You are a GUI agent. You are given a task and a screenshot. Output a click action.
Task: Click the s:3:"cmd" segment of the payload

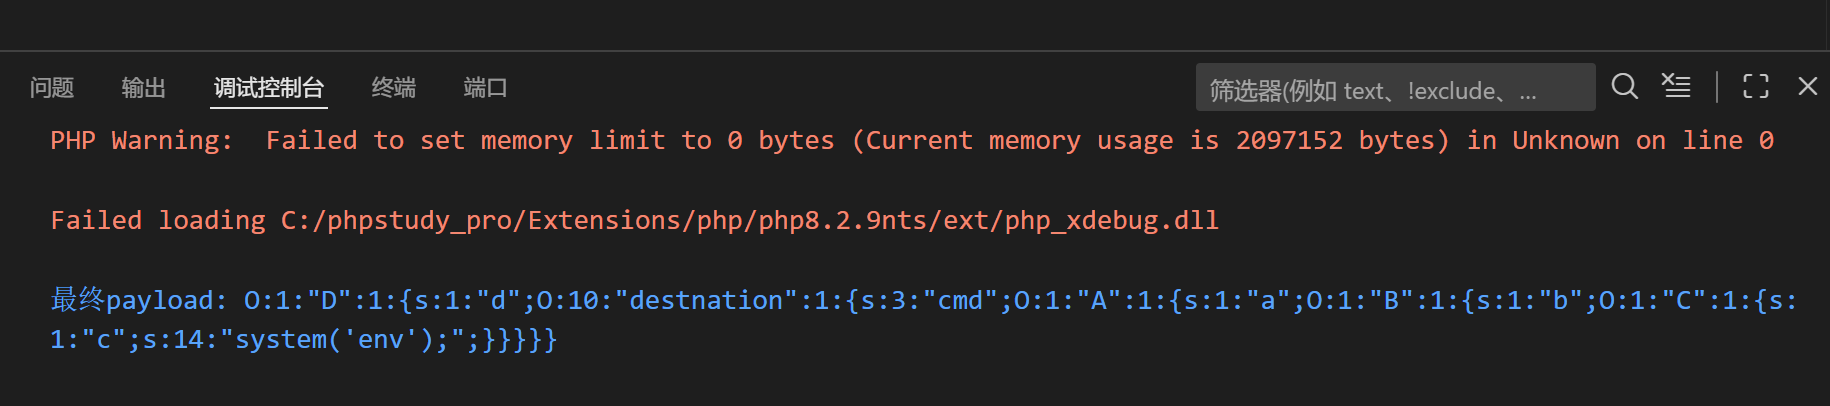coord(931,300)
